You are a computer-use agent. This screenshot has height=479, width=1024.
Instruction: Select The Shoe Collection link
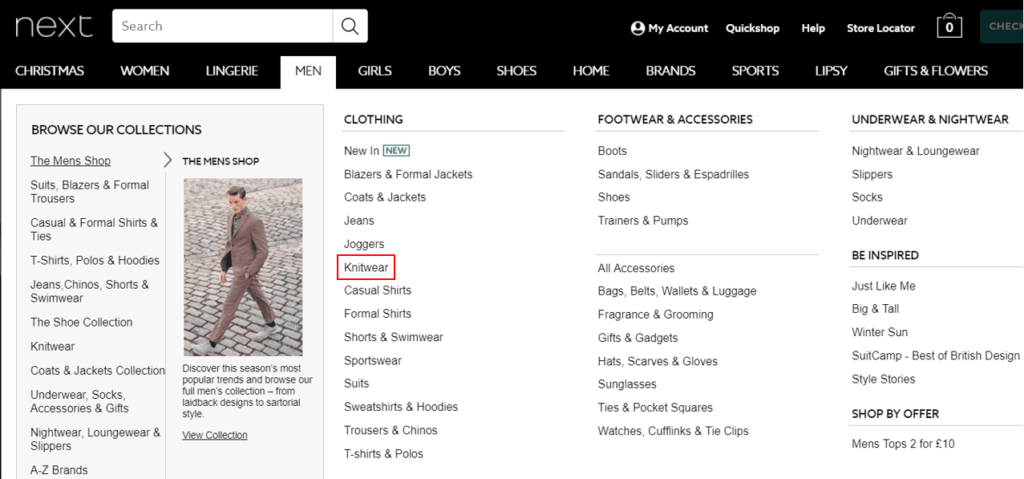point(81,322)
